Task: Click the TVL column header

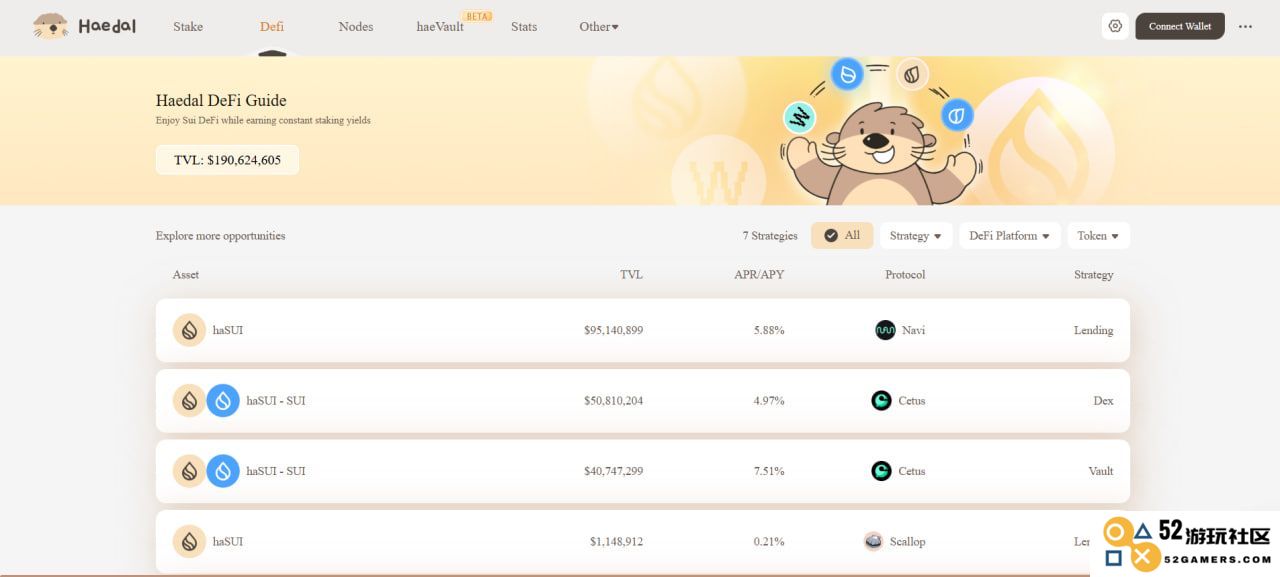Action: (x=631, y=275)
